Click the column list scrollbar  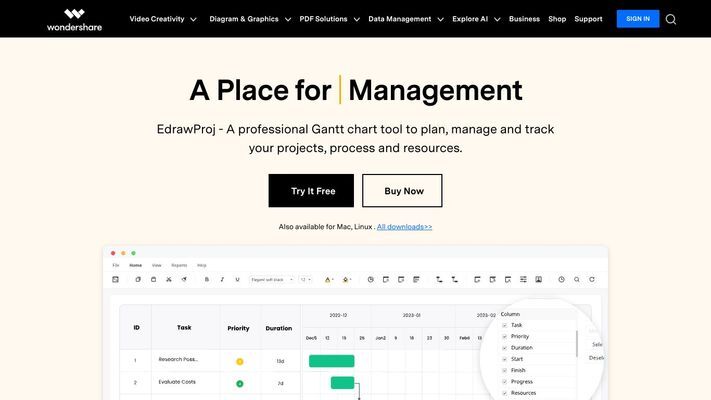tap(577, 343)
